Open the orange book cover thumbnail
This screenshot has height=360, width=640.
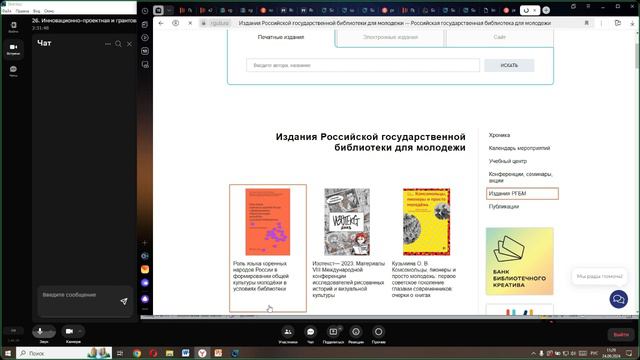pyautogui.click(x=268, y=222)
